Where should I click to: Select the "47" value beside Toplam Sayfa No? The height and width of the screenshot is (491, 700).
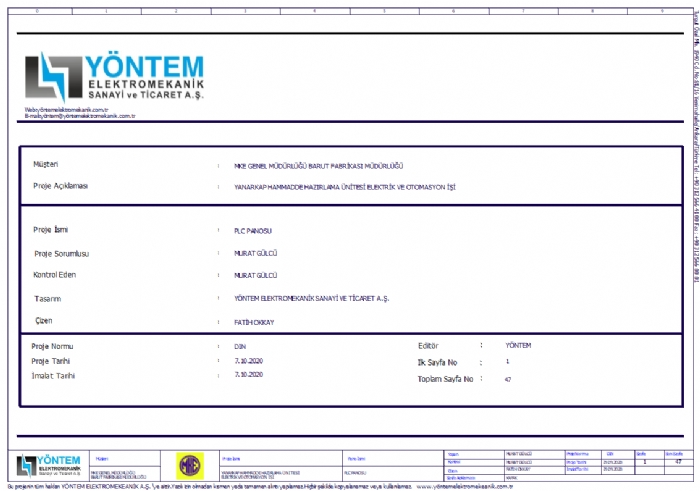point(508,379)
